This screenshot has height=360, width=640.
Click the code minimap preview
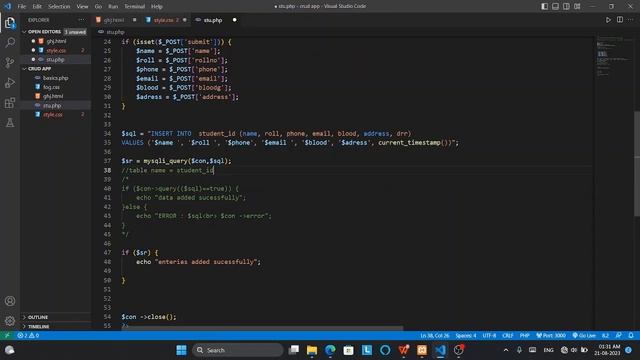(x=614, y=57)
